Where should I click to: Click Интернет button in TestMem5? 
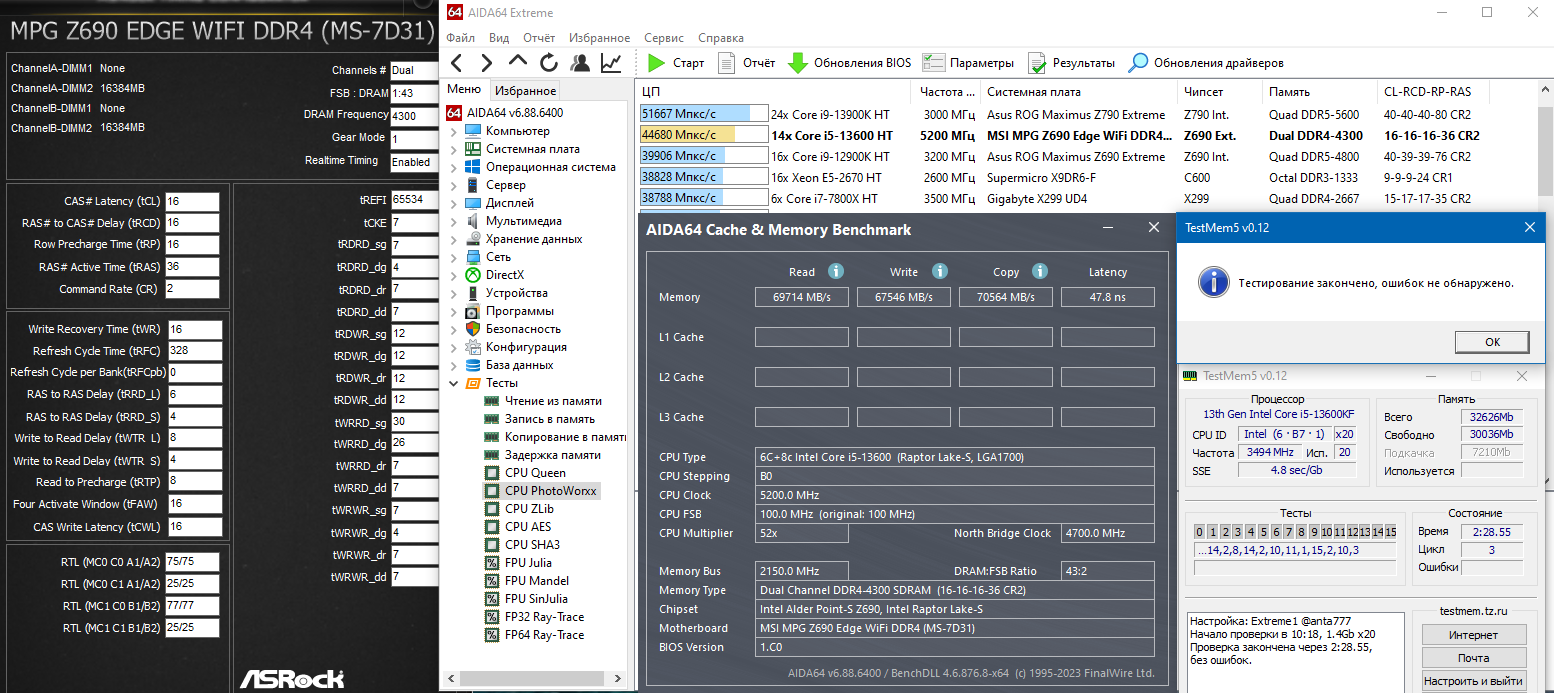click(x=1474, y=635)
